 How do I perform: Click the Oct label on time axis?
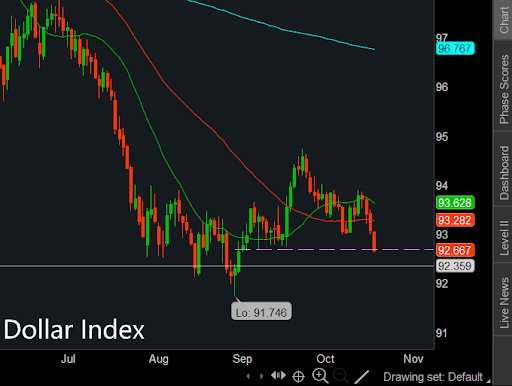point(325,359)
